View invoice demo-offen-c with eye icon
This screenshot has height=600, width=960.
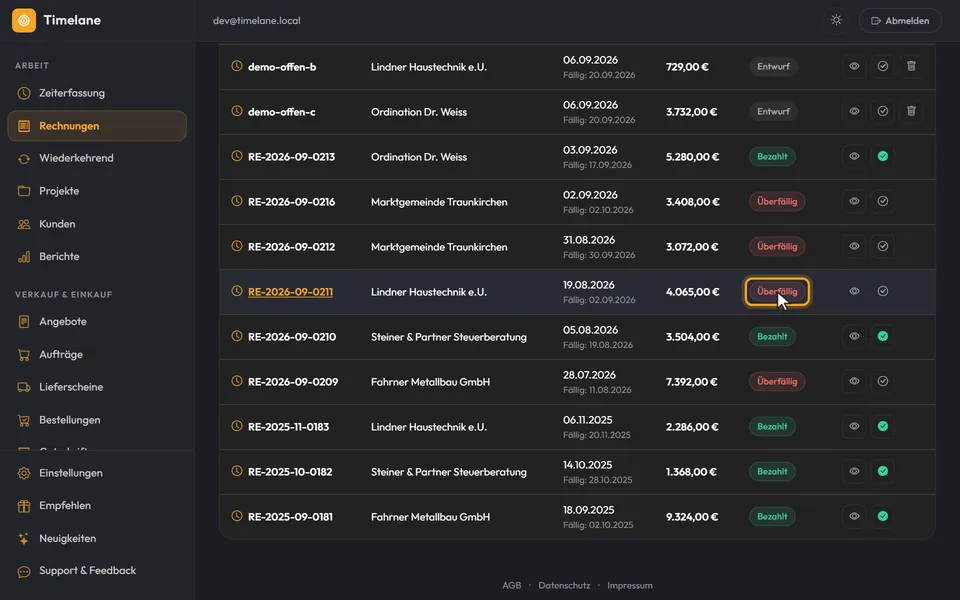(854, 111)
